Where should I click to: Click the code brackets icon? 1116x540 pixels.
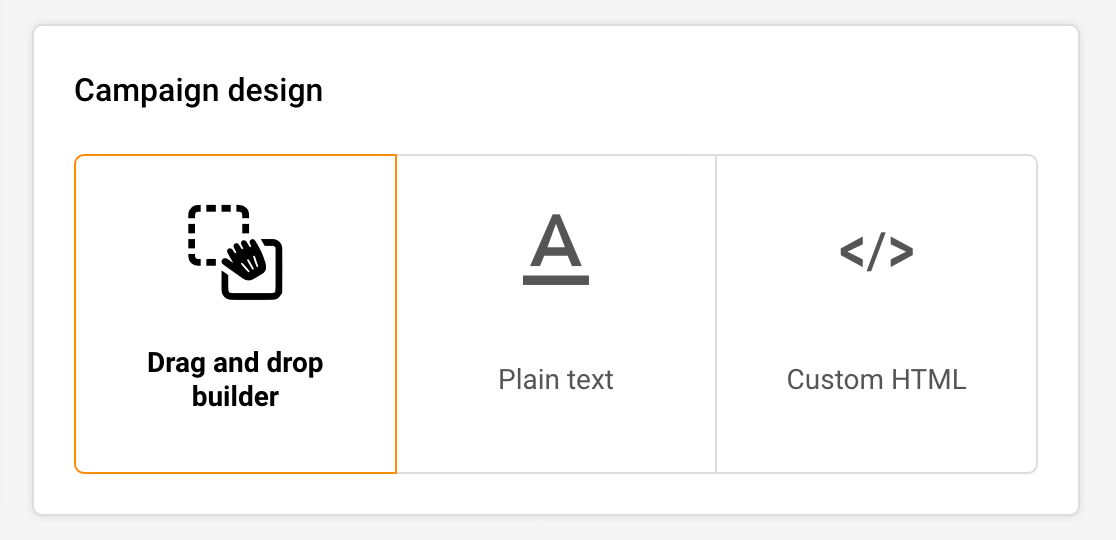click(876, 253)
